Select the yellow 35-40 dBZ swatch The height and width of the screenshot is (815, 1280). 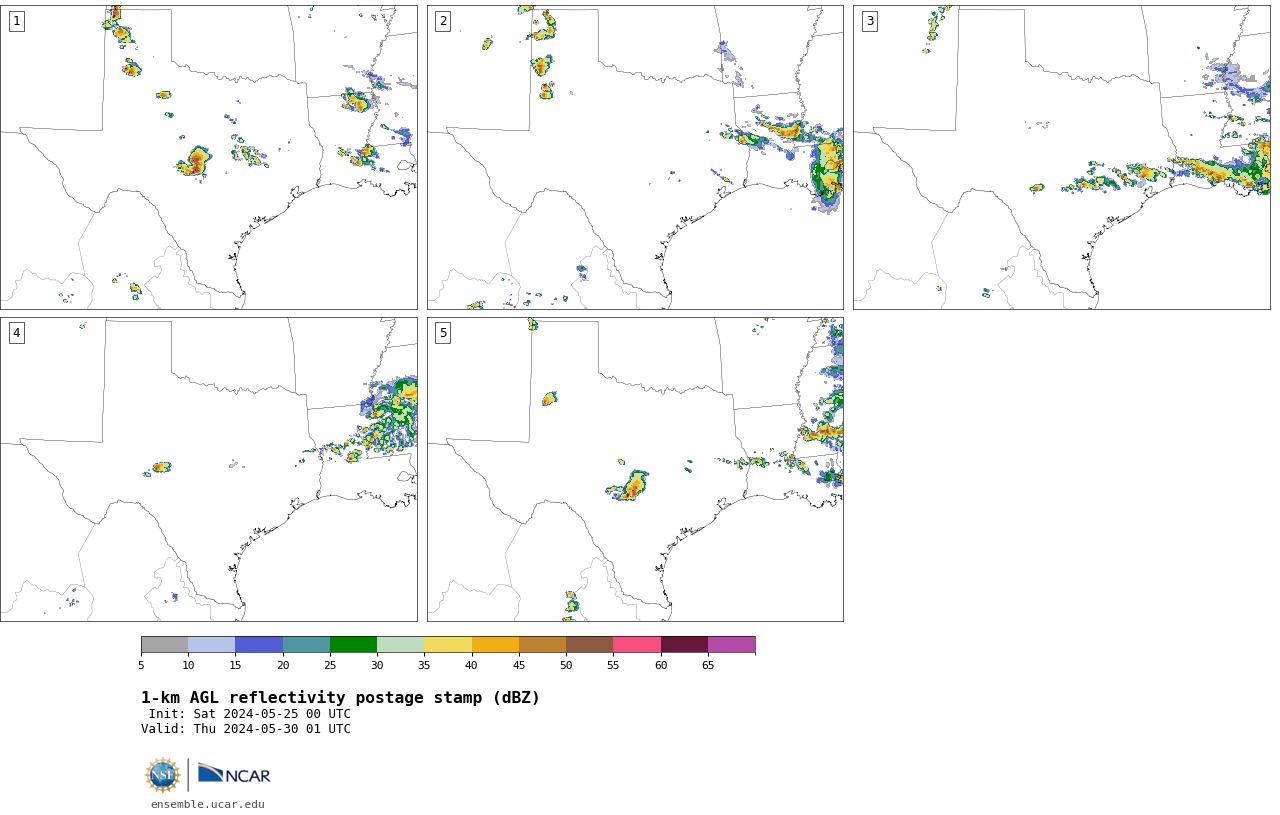[x=448, y=644]
